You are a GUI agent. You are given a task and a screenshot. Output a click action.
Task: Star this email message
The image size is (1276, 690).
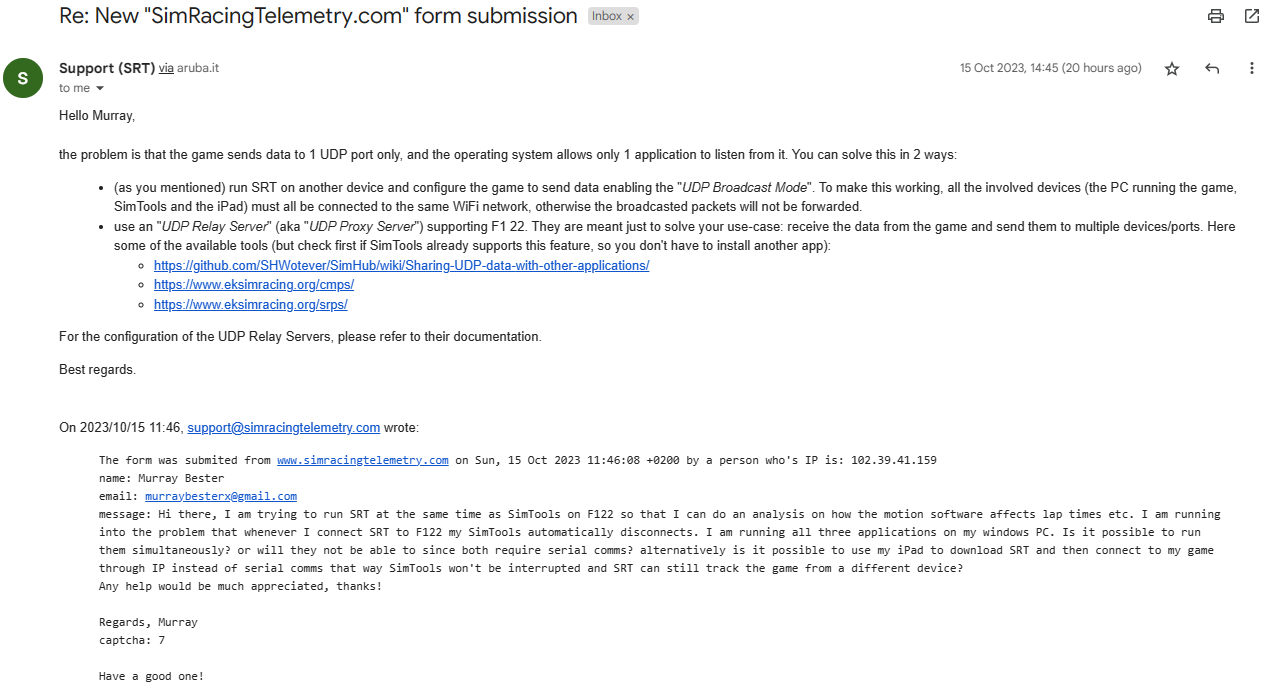tap(1172, 69)
